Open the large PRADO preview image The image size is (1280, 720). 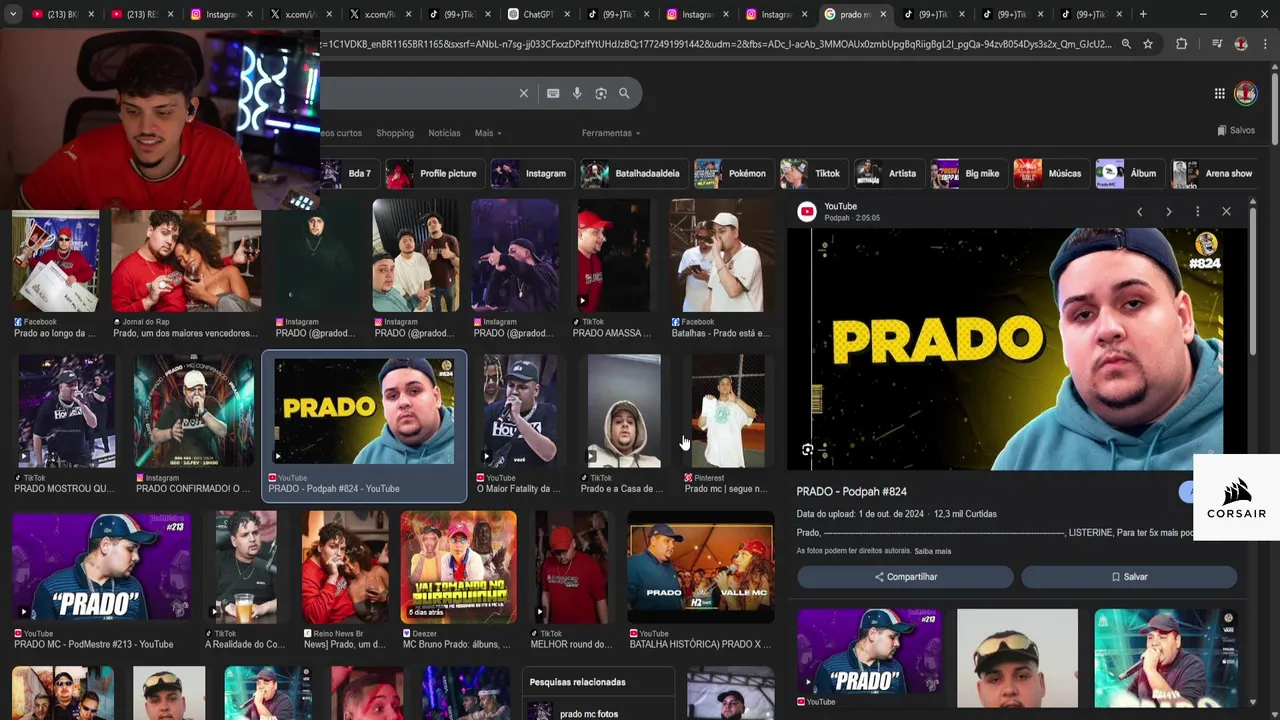[1017, 349]
